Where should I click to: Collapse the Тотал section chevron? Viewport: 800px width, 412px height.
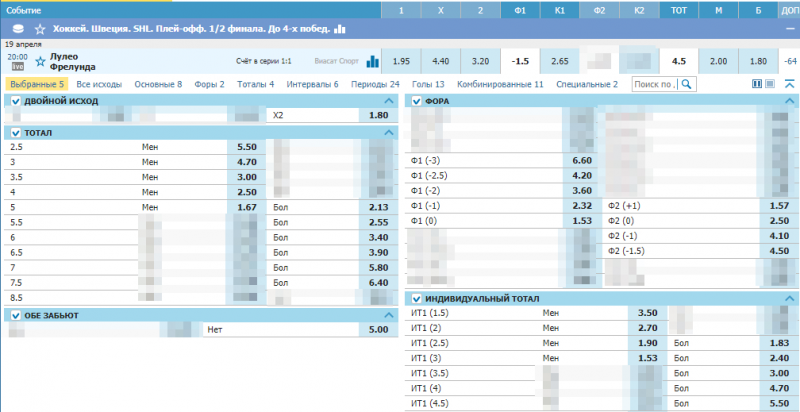point(388,132)
